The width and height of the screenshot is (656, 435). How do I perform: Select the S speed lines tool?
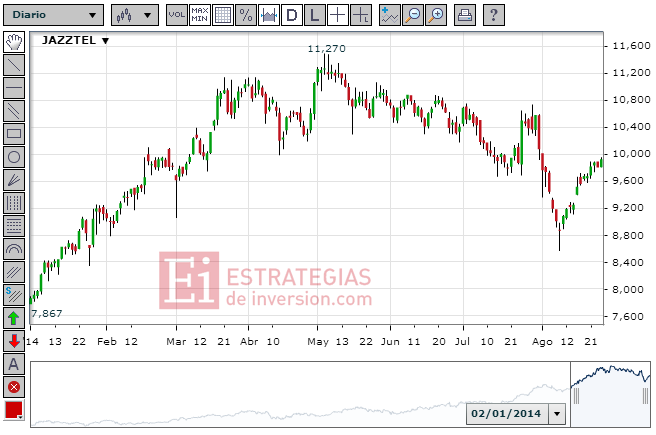14,295
